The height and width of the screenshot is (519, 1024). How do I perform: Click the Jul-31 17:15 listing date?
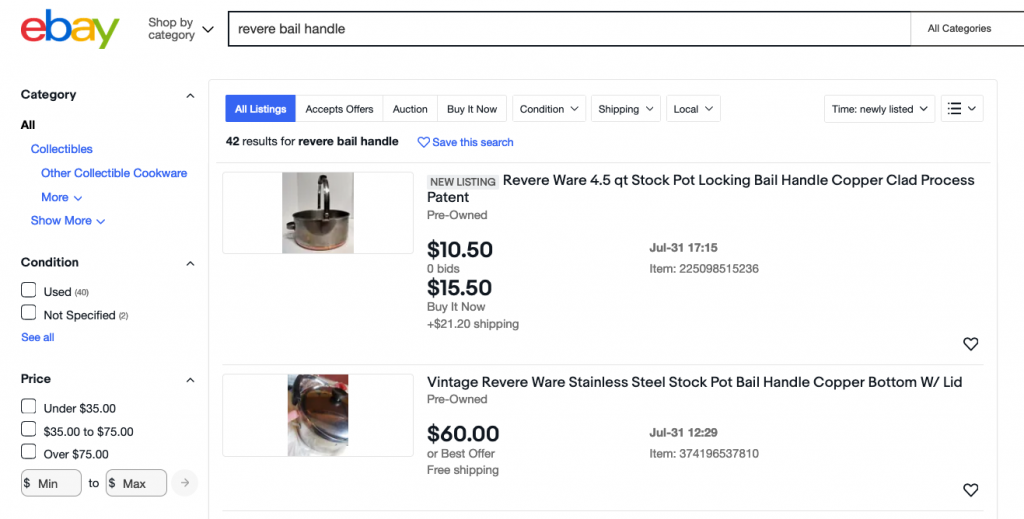(683, 247)
